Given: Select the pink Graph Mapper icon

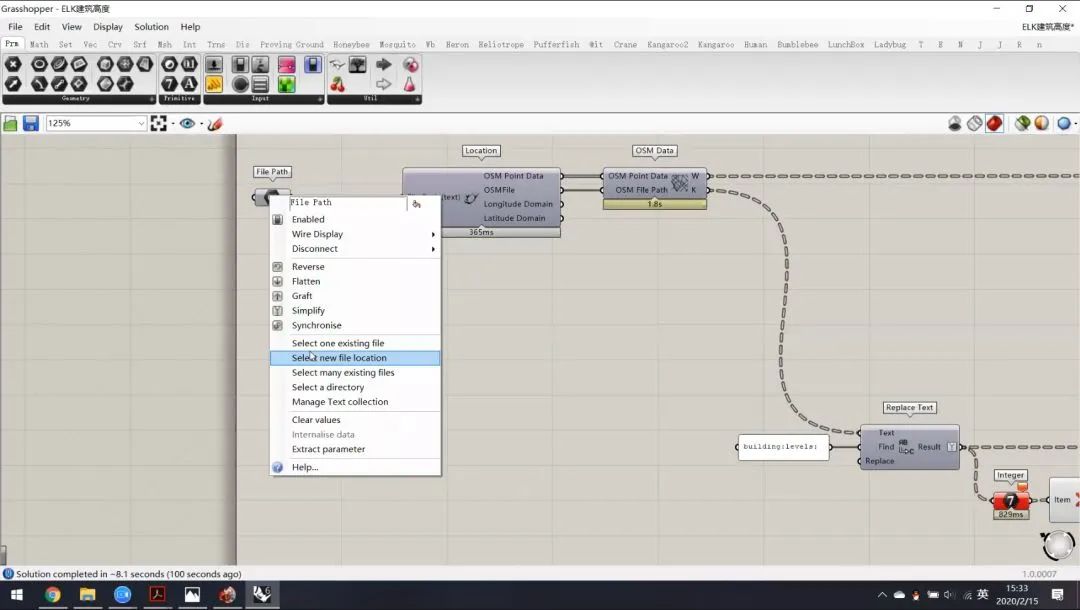Looking at the screenshot, I should (x=287, y=64).
